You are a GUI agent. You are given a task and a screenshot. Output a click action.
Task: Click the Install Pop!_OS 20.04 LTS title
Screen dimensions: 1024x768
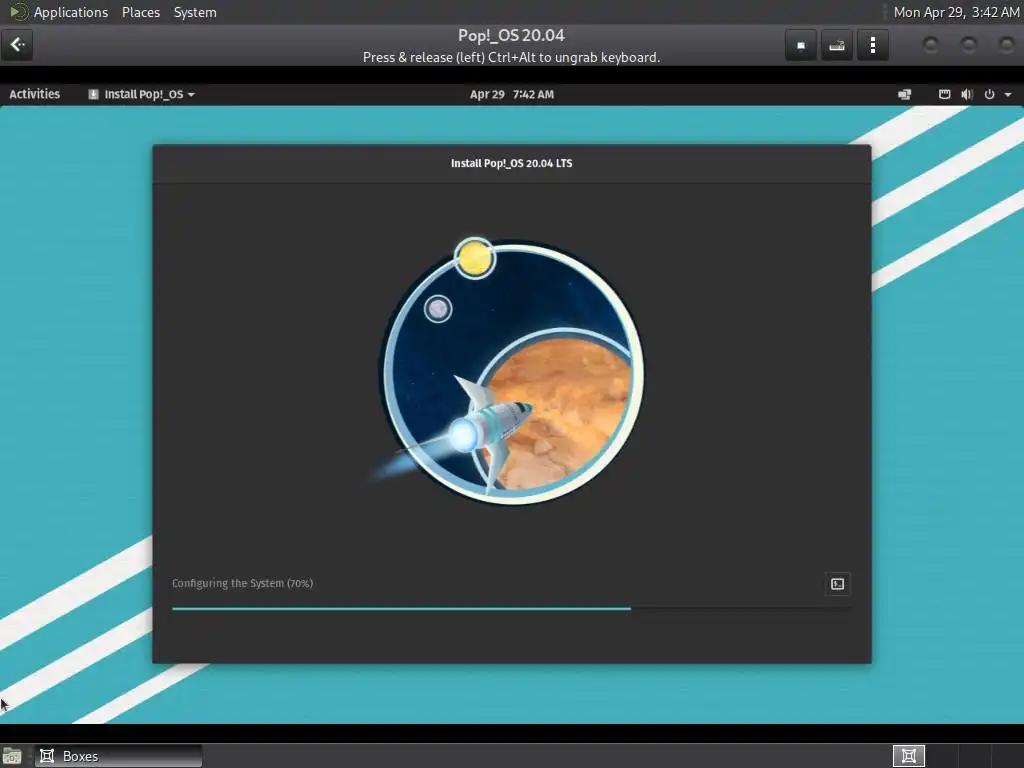click(x=511, y=163)
